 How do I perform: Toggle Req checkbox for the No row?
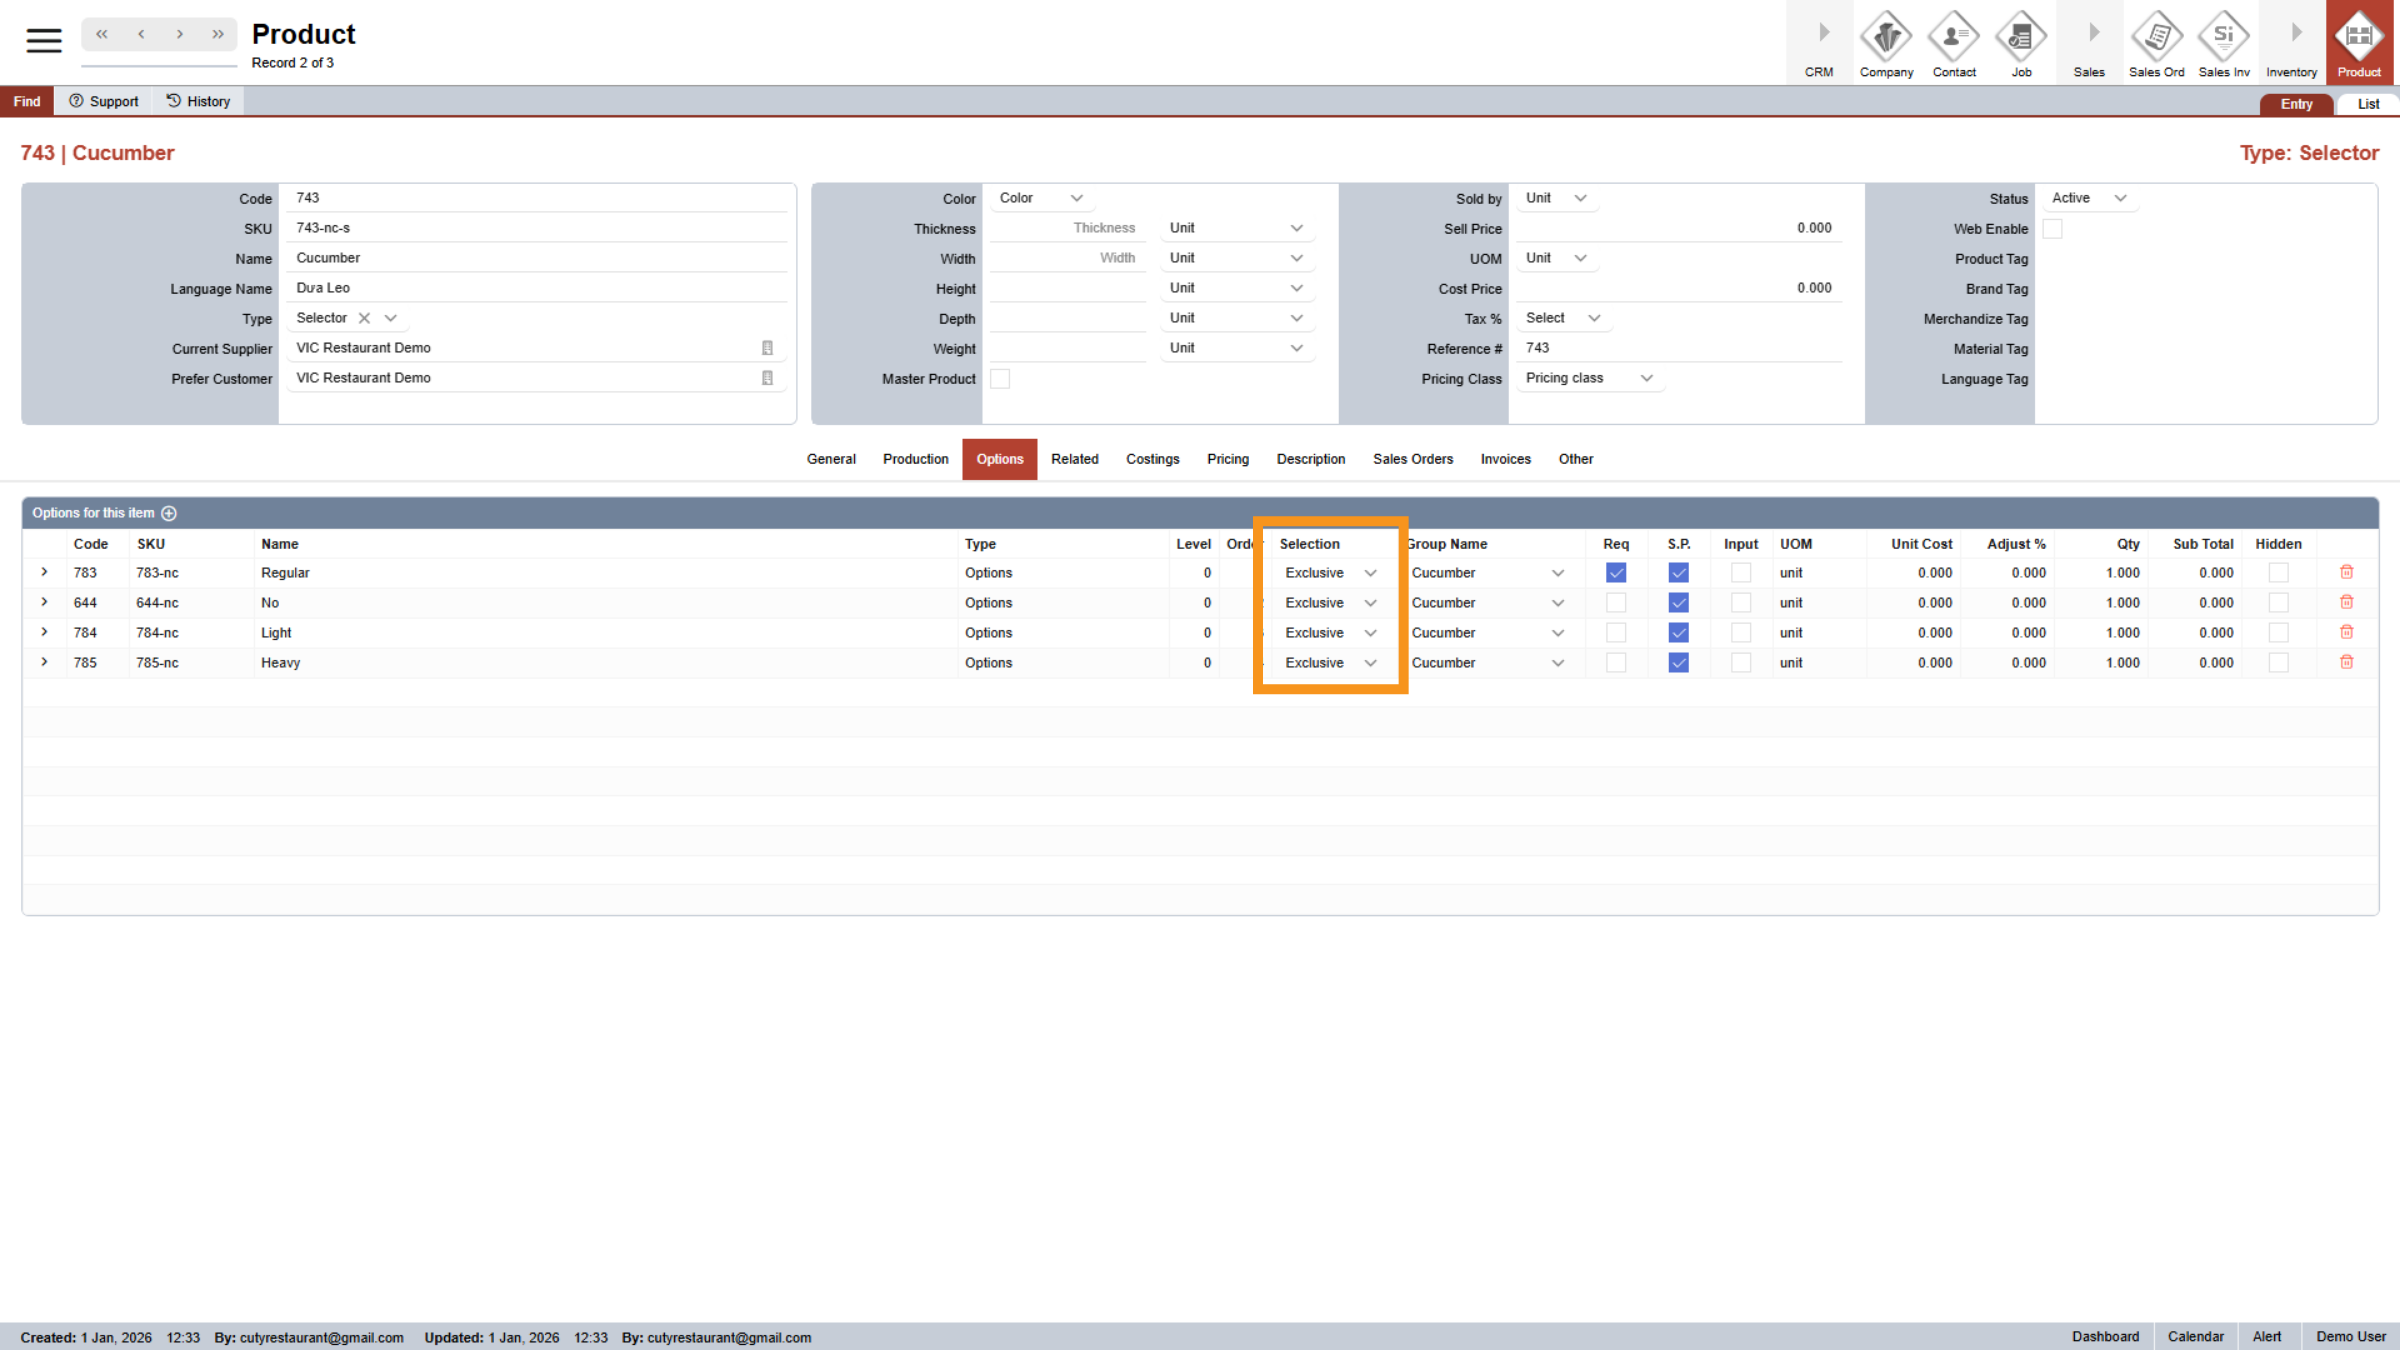[x=1615, y=603]
